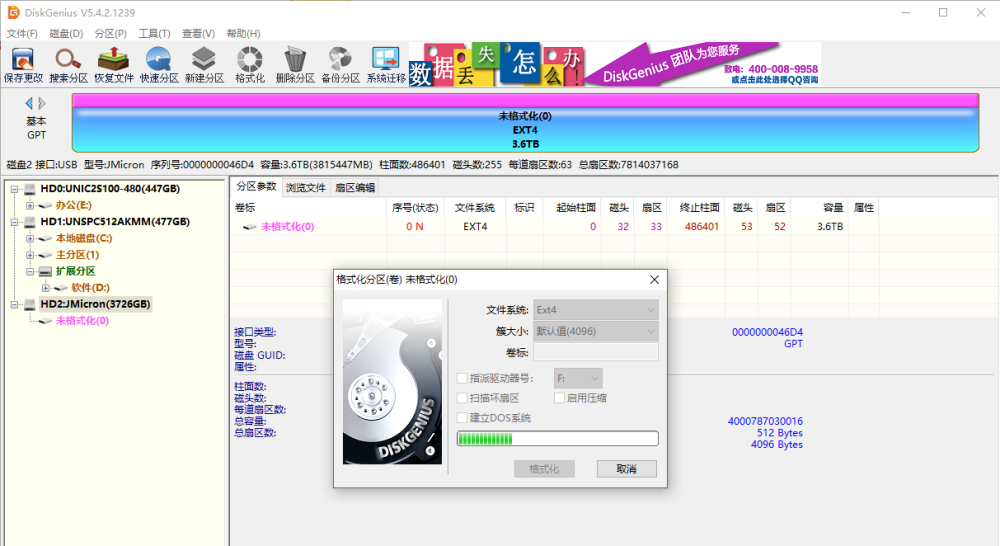Select HD2:JMicron(3726GB) in disk tree
This screenshot has width=1000, height=546.
[x=96, y=304]
